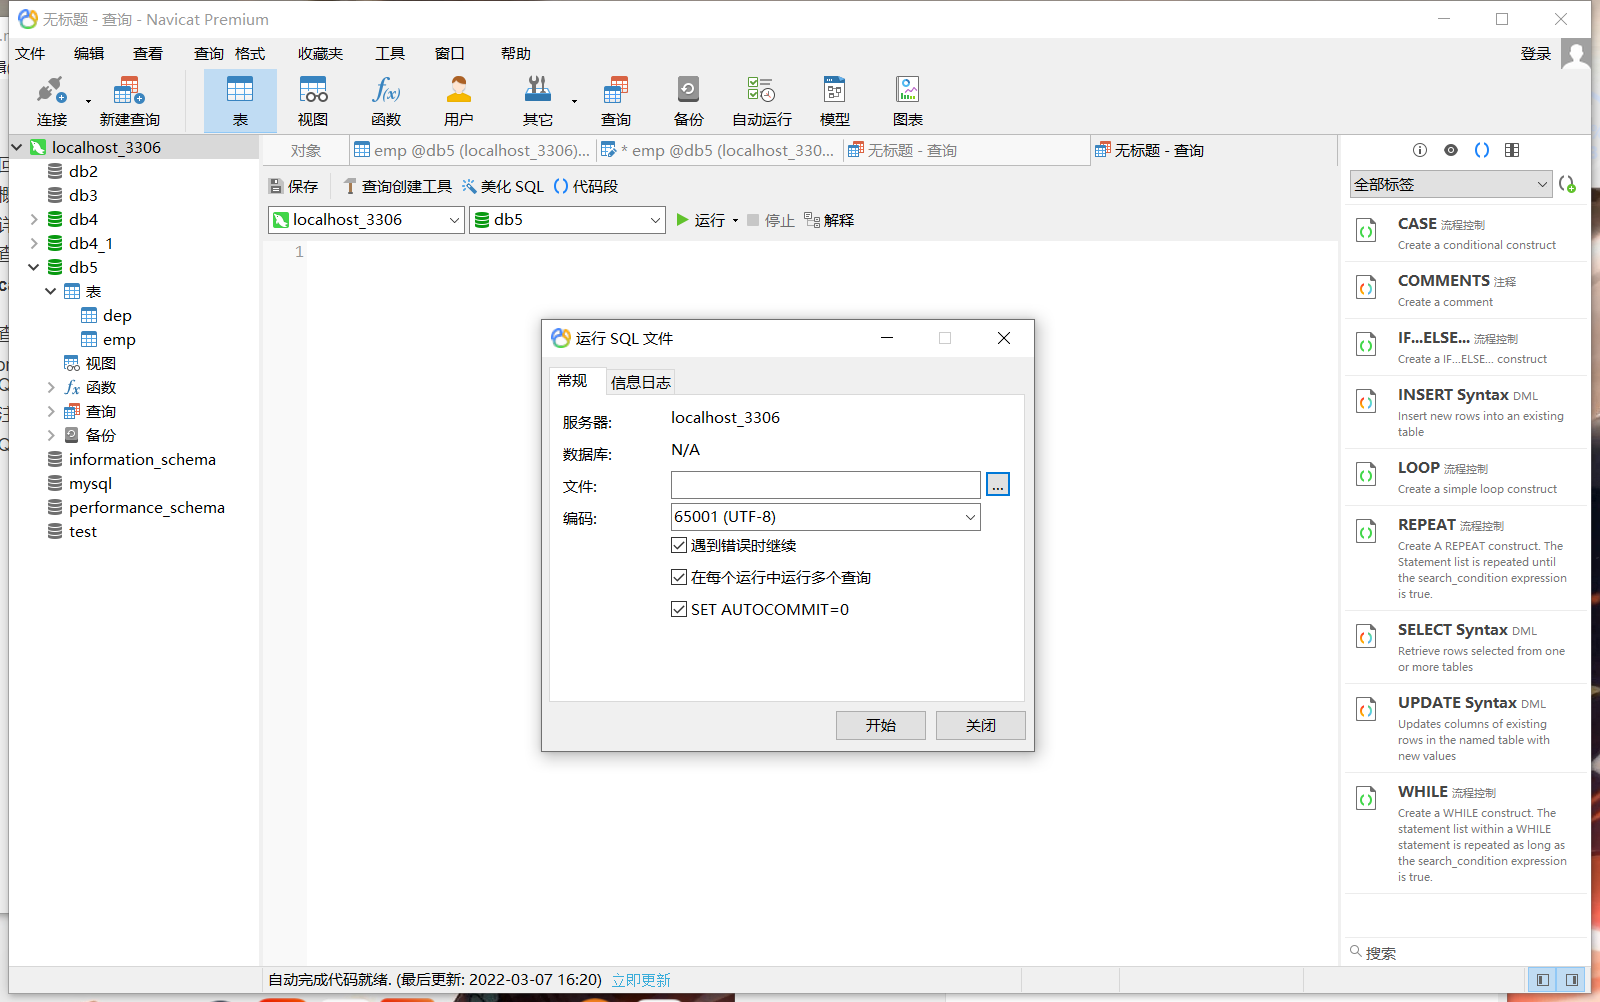
Task: Click the Others (其它) toolbar icon
Action: pos(538,101)
